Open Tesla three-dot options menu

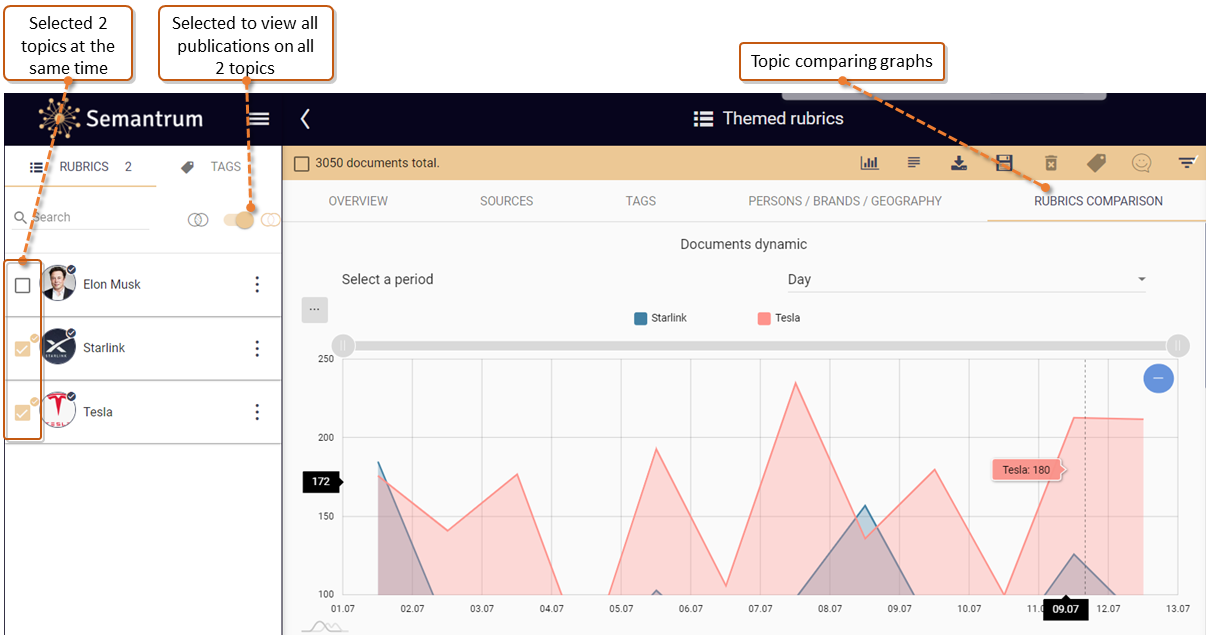(257, 412)
